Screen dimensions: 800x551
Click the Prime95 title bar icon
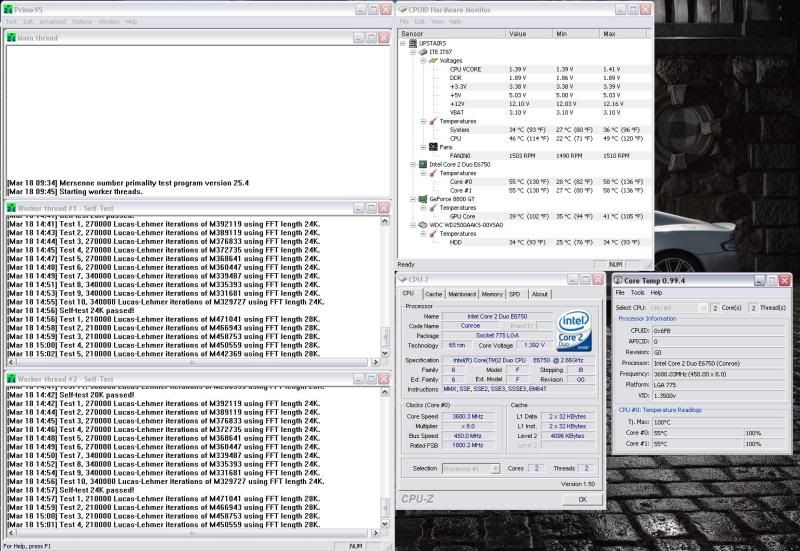pyautogui.click(x=8, y=9)
